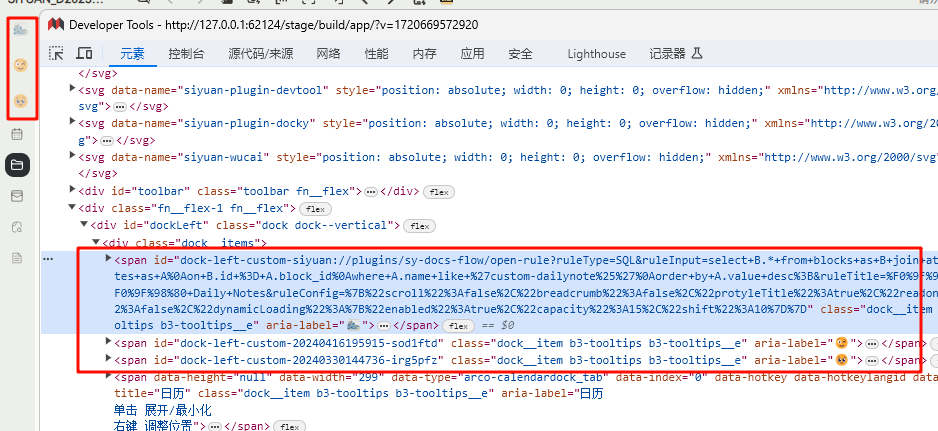Toggle flex badge on the dockLeft div
Screen dimensions: 938x431
(419, 226)
